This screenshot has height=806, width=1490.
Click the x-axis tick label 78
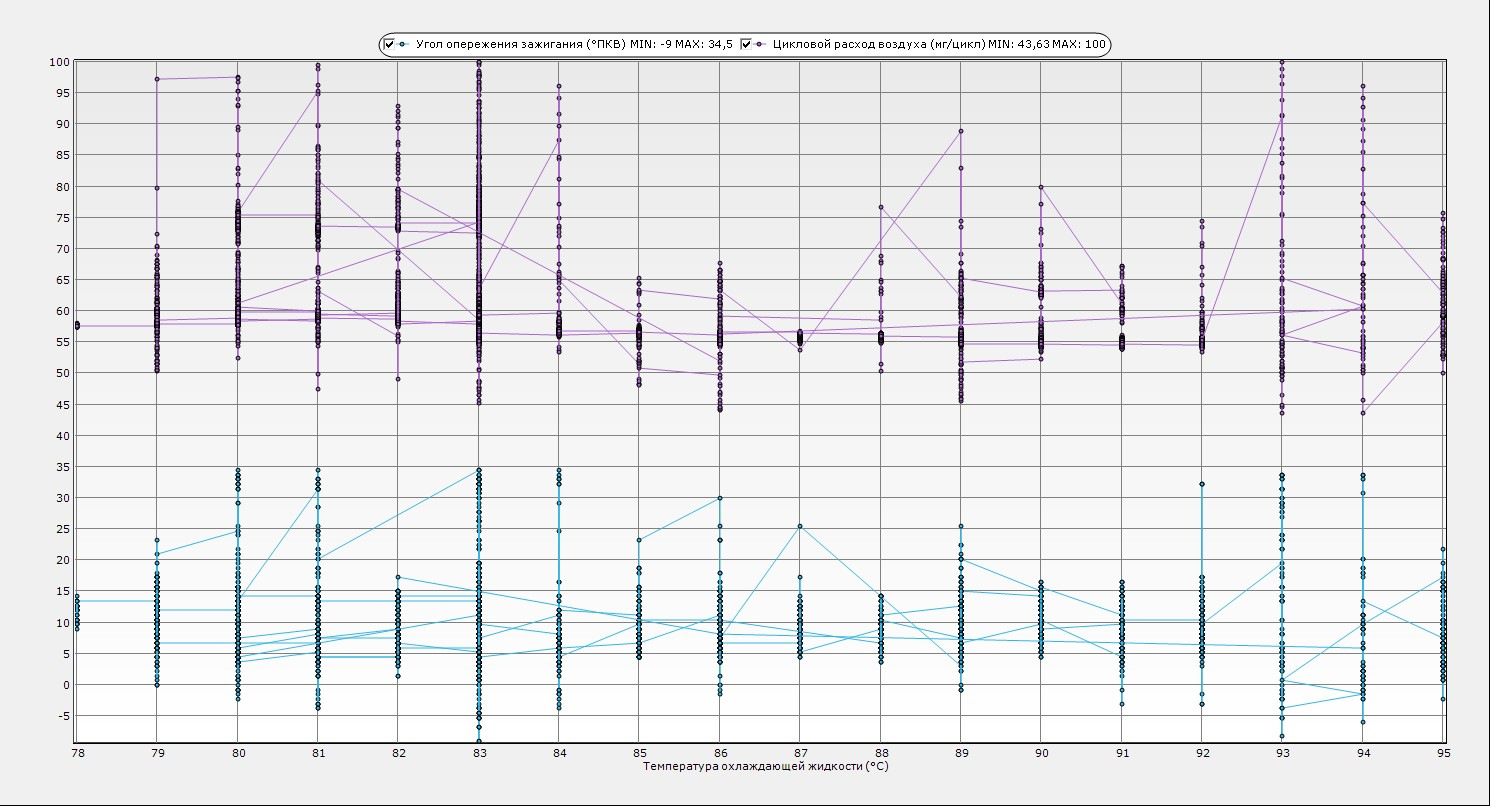pyautogui.click(x=77, y=751)
